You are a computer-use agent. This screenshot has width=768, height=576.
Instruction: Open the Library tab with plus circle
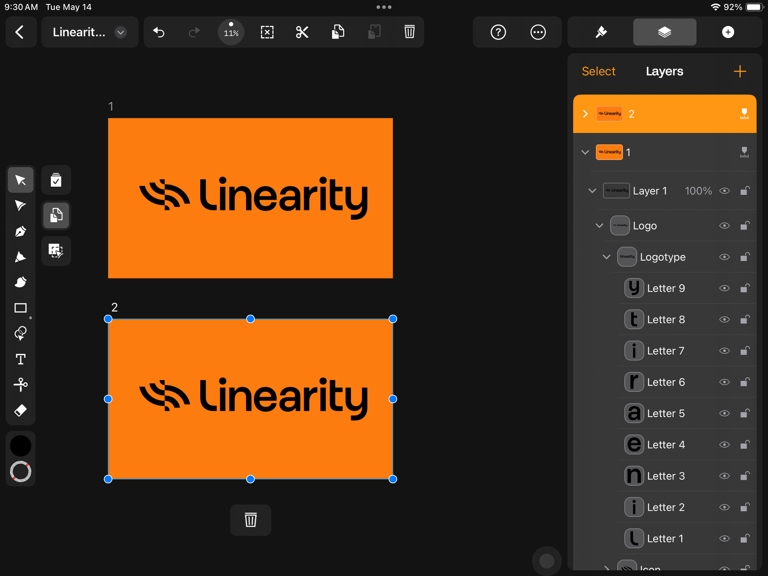[728, 32]
